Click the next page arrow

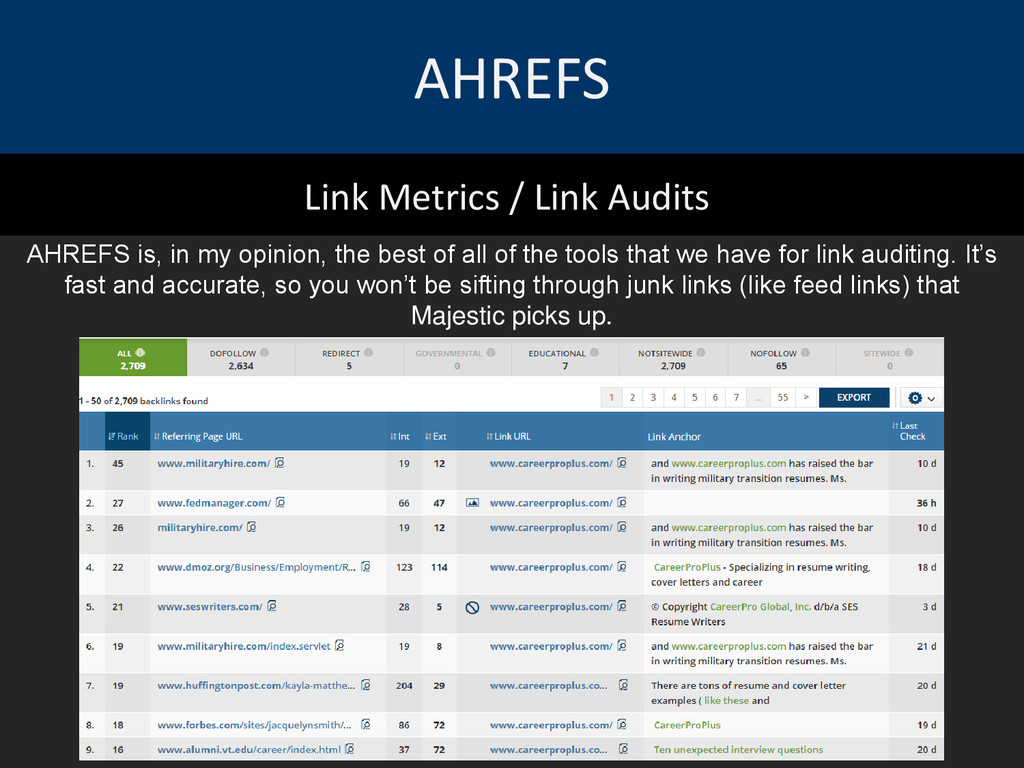[x=806, y=398]
